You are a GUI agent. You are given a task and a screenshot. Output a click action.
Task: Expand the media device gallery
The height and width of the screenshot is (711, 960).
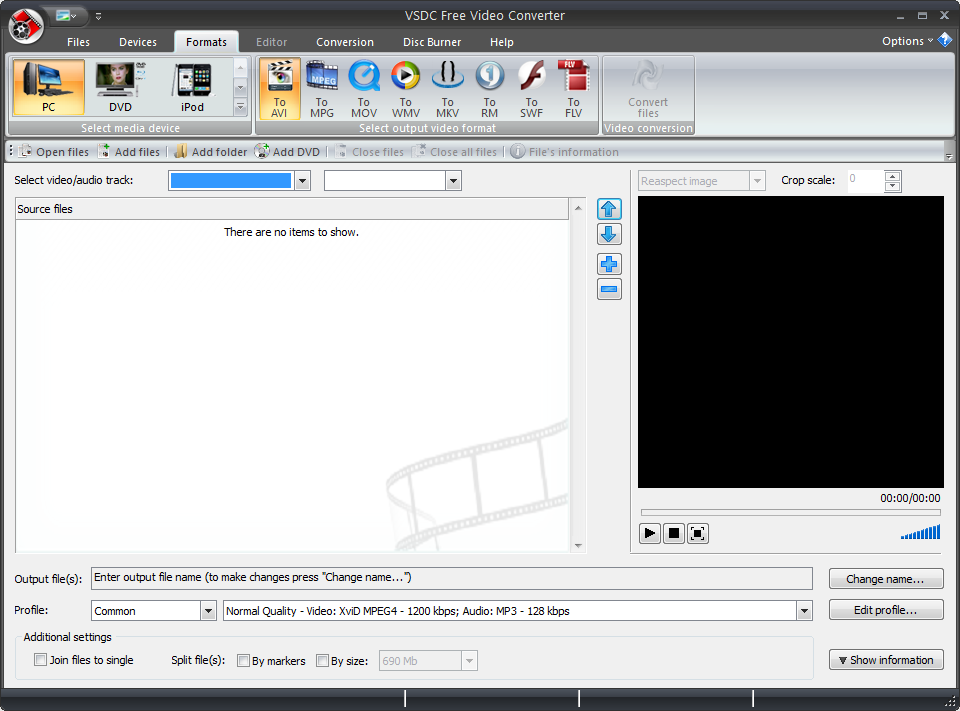[x=240, y=107]
